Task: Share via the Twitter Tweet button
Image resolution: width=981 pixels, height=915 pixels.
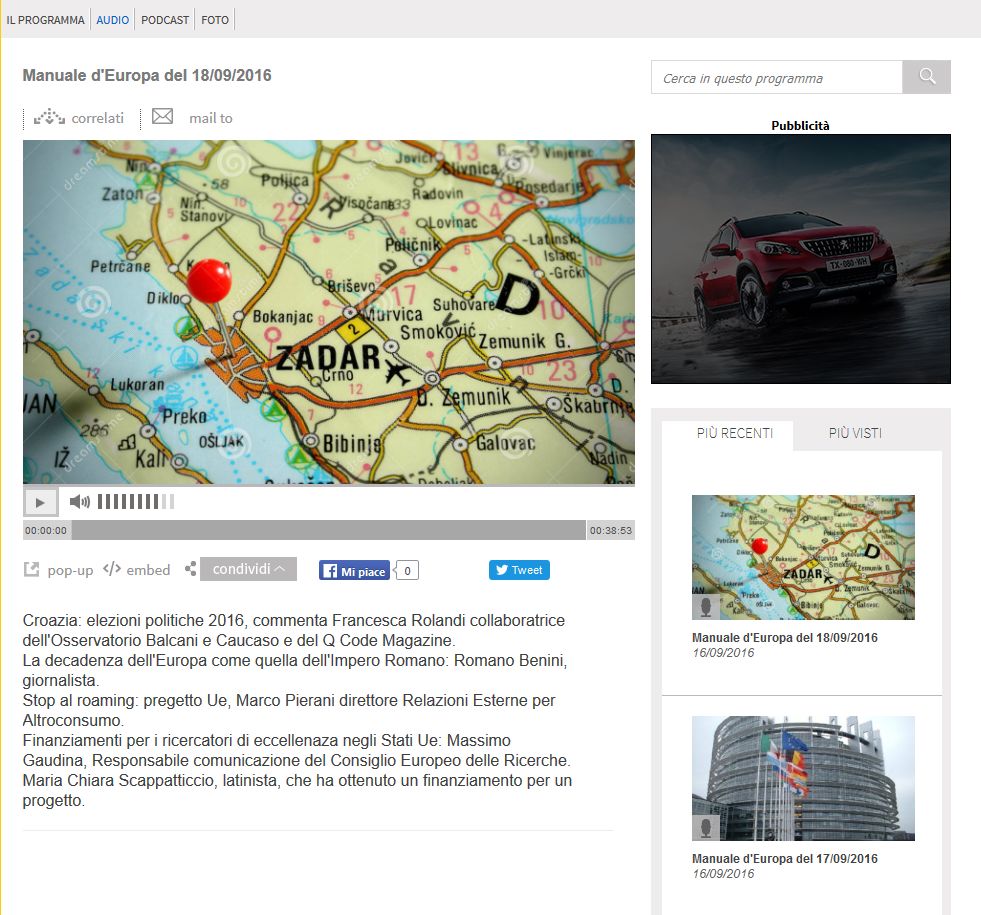Action: [519, 570]
